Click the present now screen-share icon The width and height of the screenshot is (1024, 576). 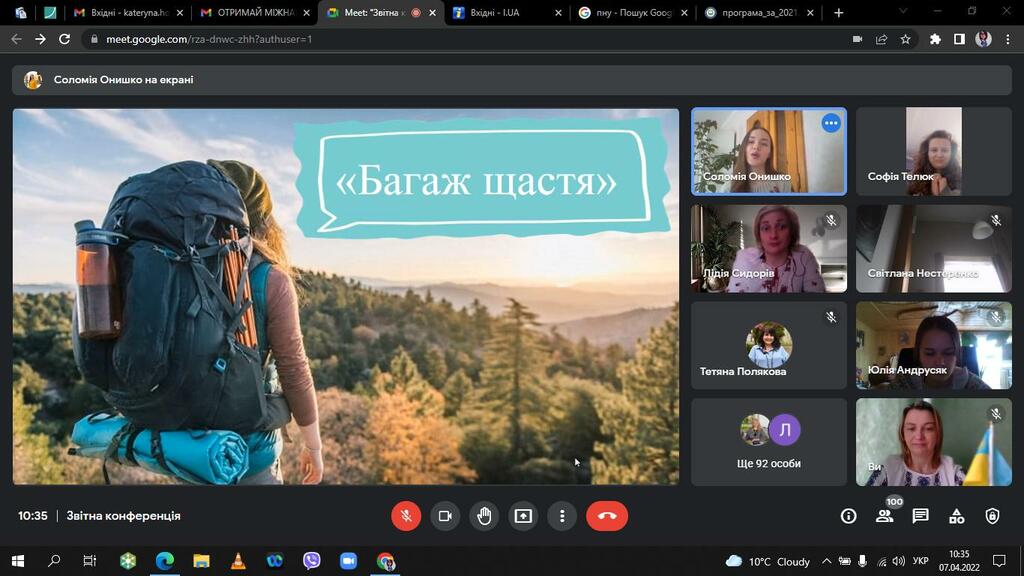coord(523,516)
